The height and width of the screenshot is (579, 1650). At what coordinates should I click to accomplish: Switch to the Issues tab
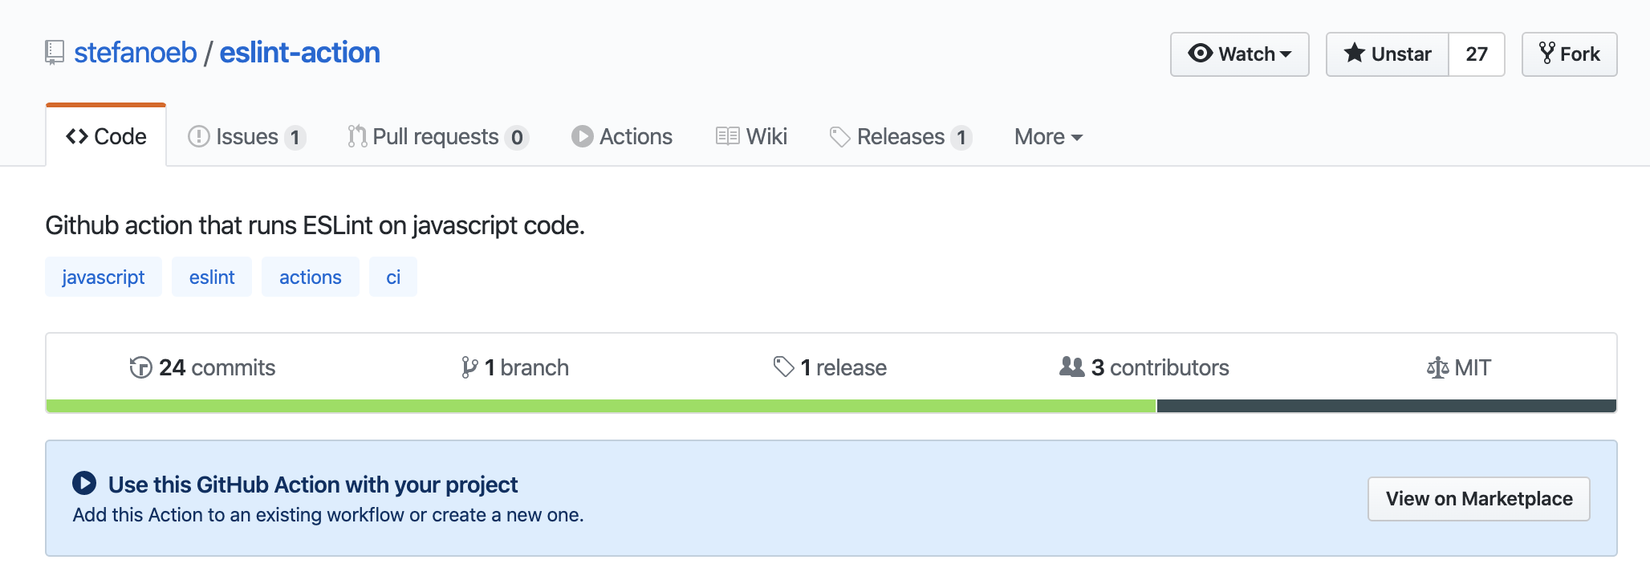tap(246, 137)
